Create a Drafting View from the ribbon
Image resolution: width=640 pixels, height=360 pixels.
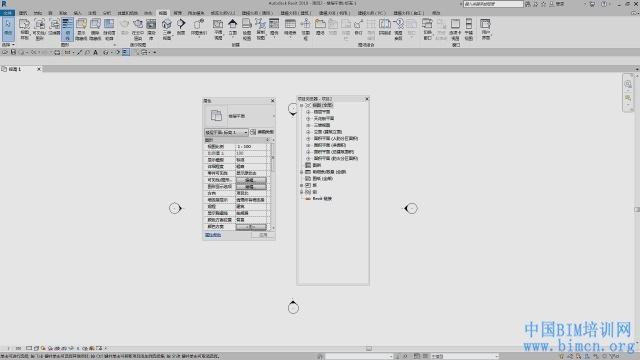(247, 29)
